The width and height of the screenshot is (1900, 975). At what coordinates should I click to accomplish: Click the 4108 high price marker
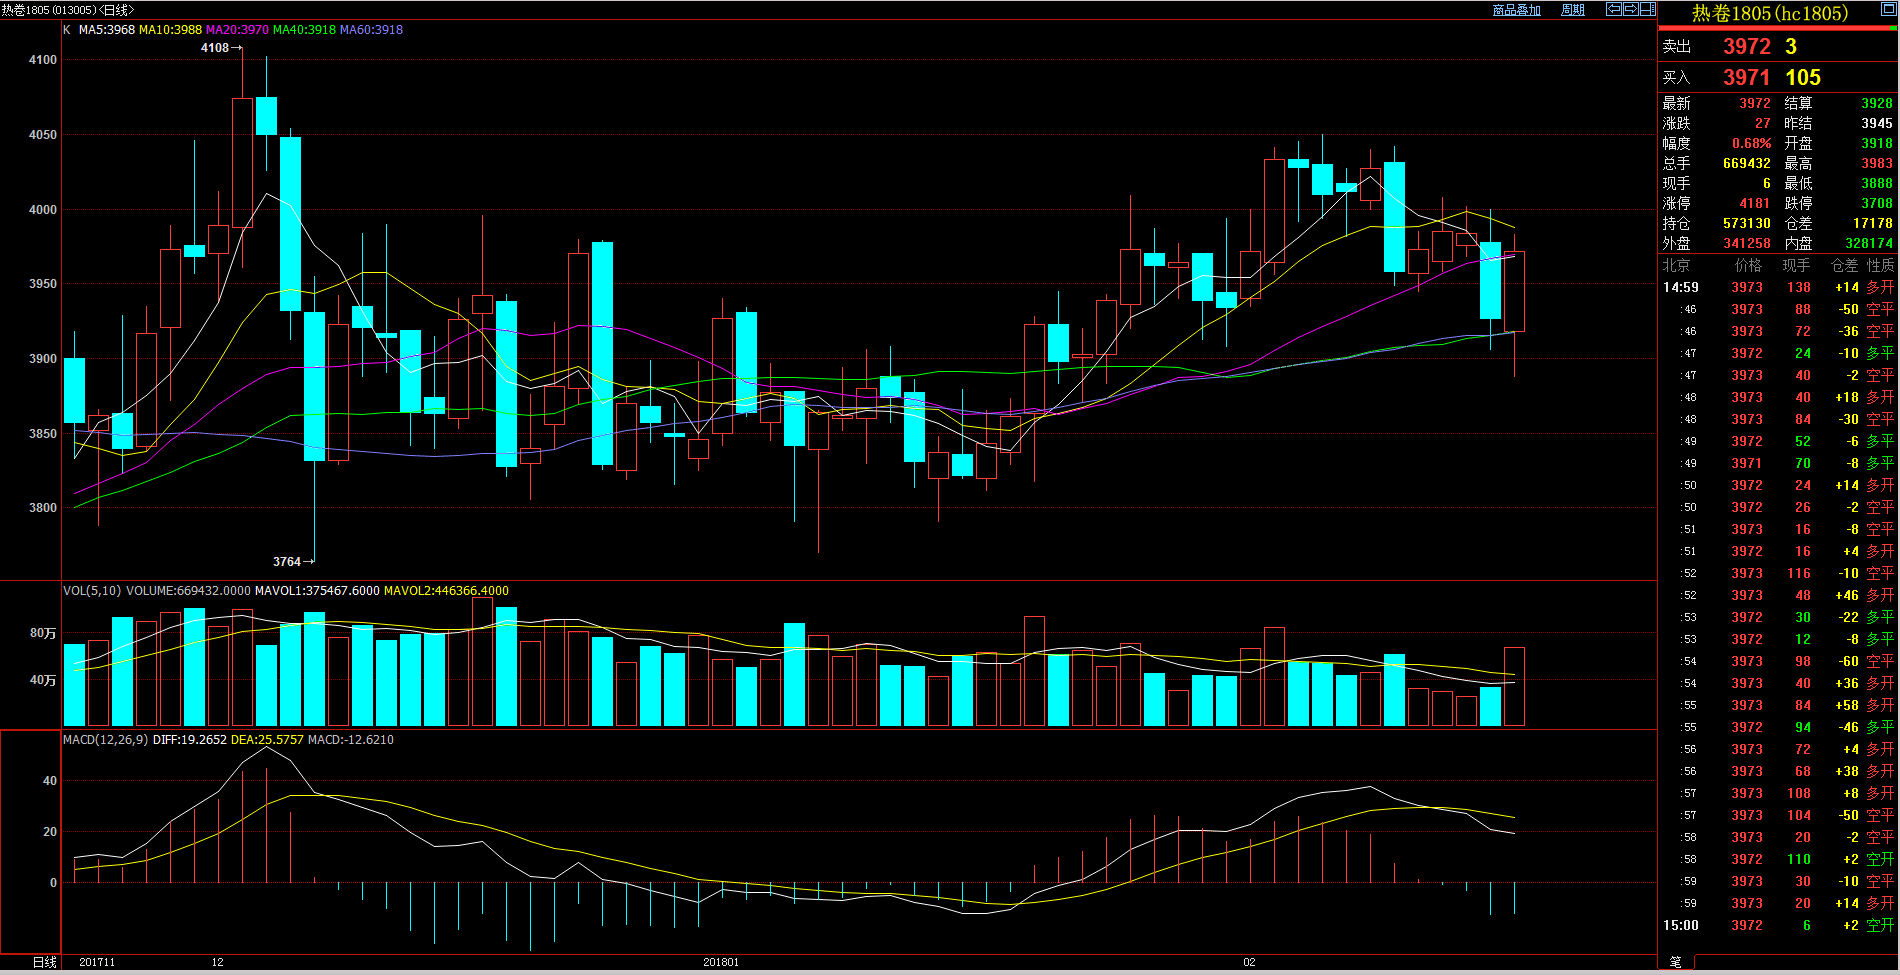(x=215, y=48)
